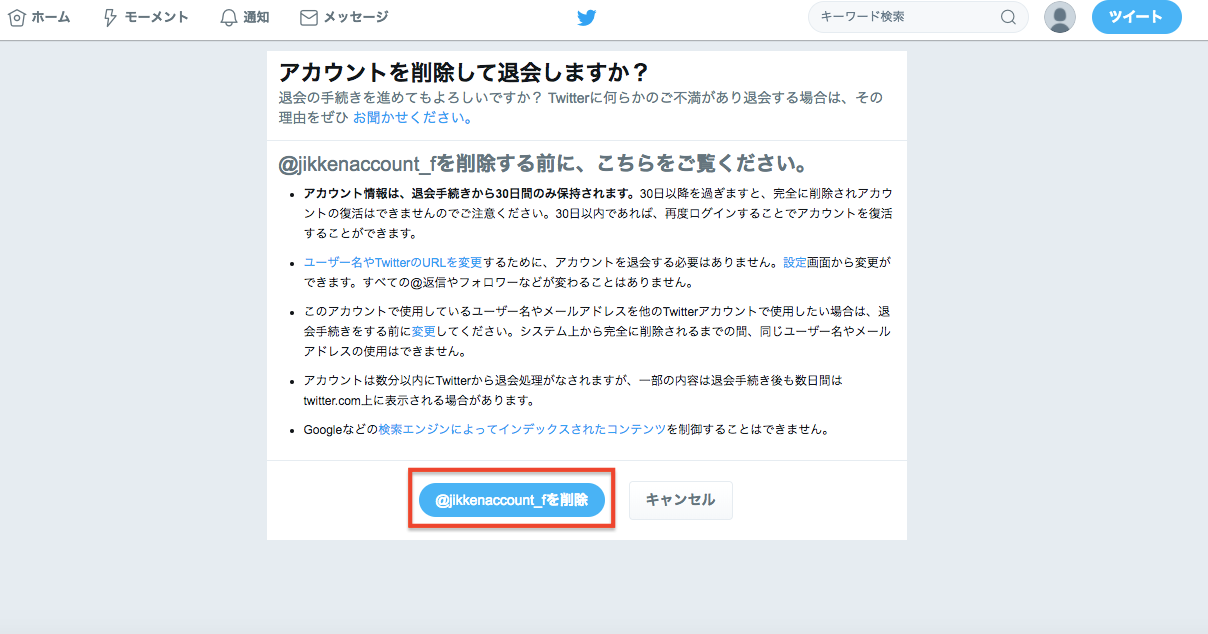Image resolution: width=1208 pixels, height=634 pixels.
Task: Click the envelope messages icon
Action: point(309,17)
